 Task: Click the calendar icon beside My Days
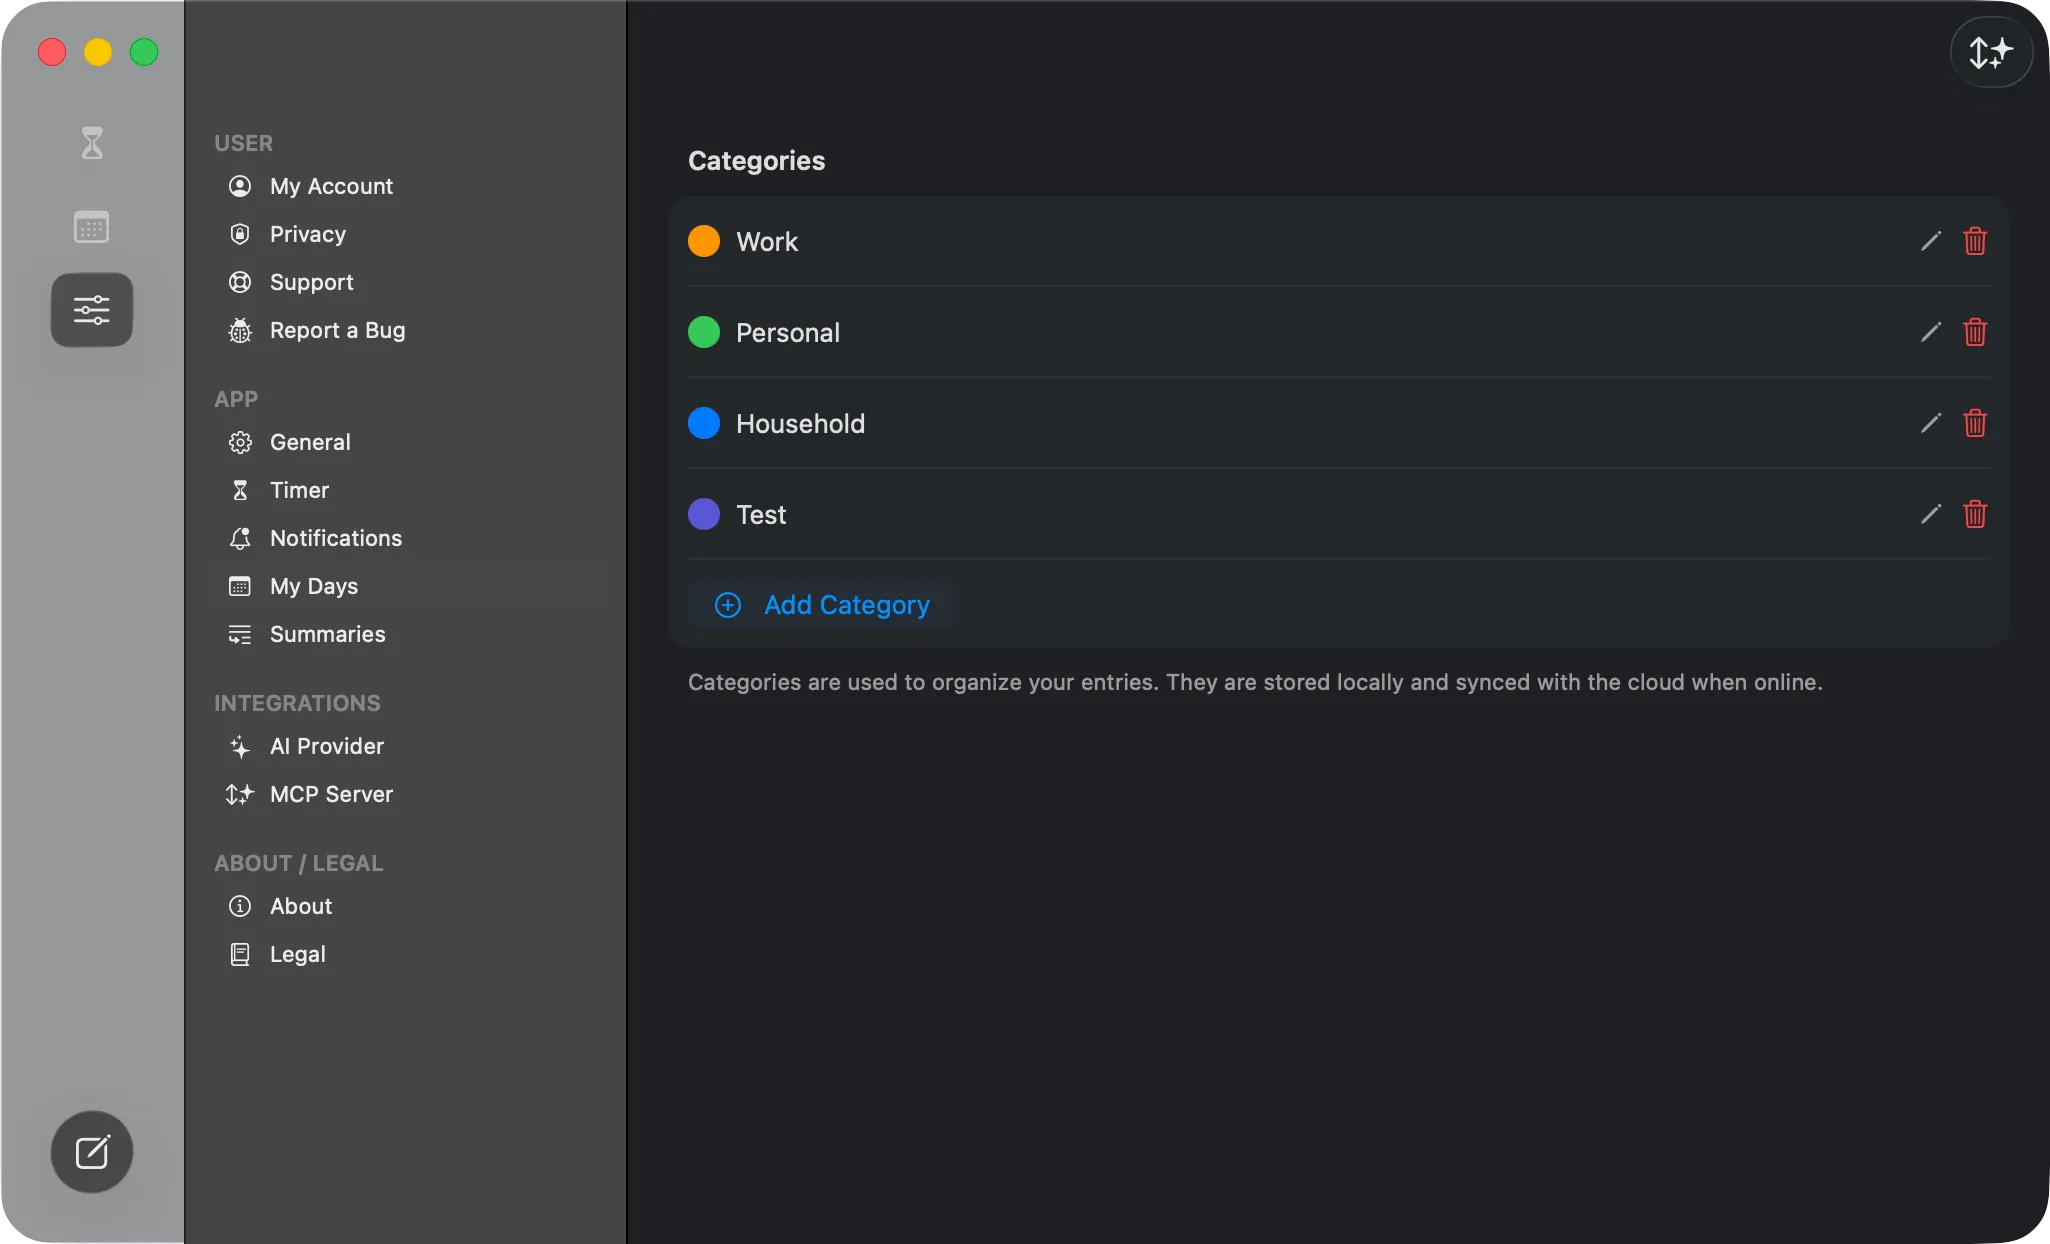coord(240,586)
